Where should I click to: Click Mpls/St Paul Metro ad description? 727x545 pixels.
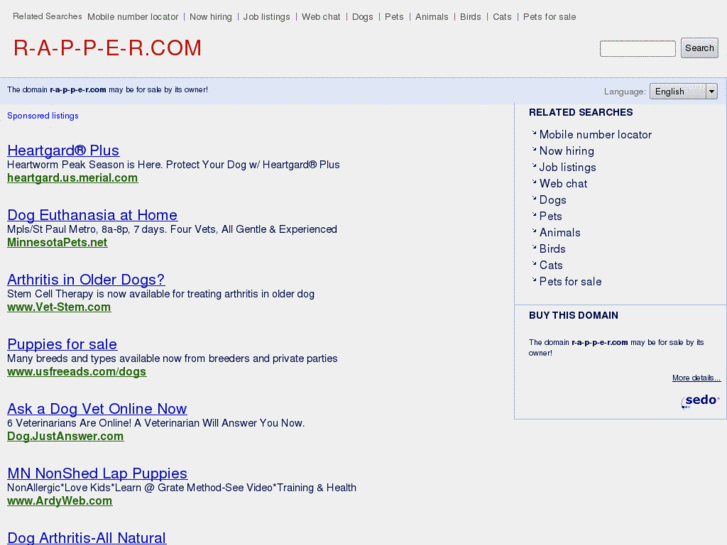click(x=172, y=229)
